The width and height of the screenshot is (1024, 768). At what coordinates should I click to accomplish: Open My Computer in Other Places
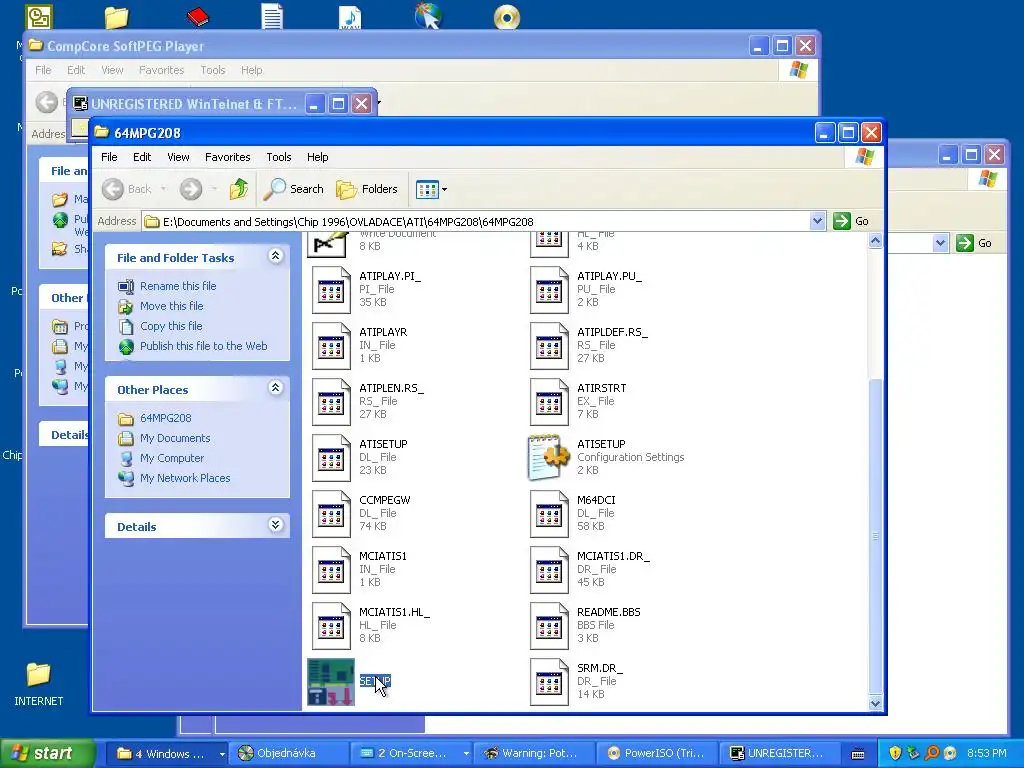pyautogui.click(x=172, y=458)
